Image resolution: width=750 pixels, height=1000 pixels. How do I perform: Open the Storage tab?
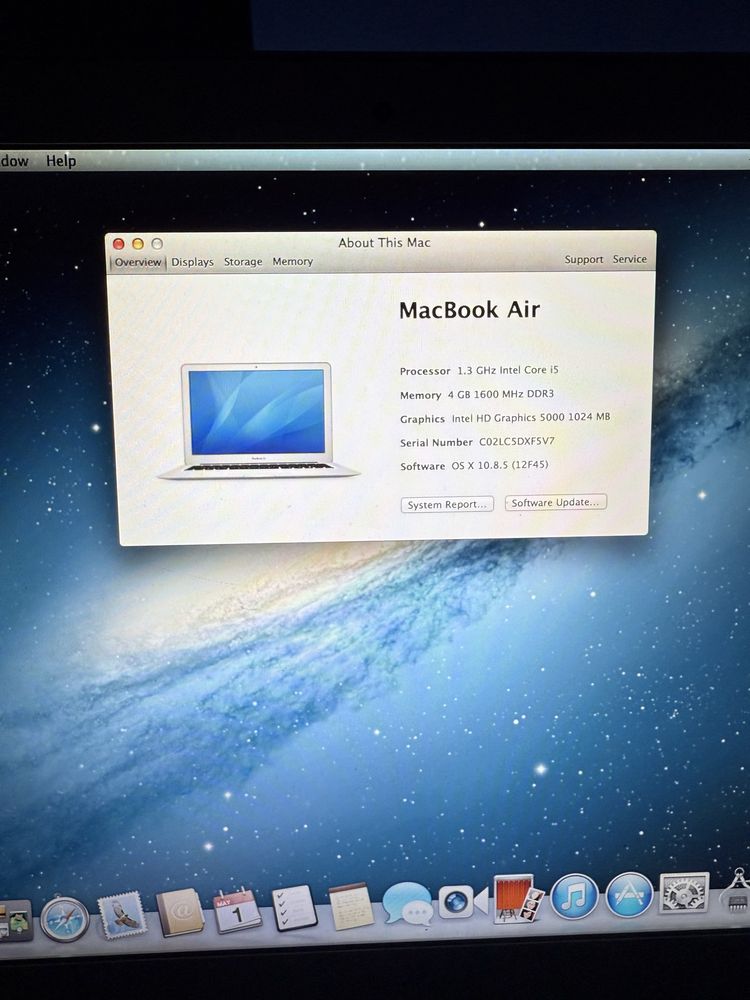pyautogui.click(x=243, y=261)
